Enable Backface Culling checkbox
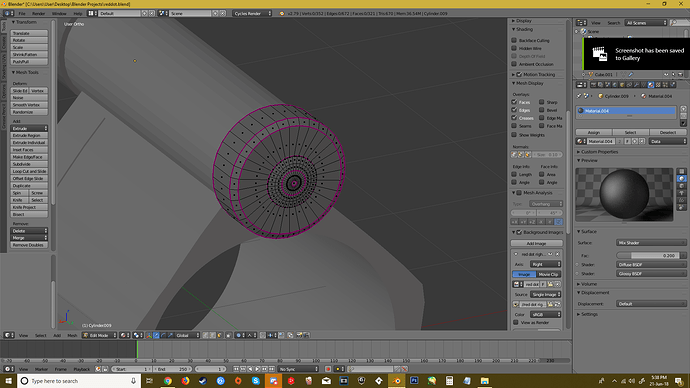This screenshot has width=690, height=388. [514, 40]
